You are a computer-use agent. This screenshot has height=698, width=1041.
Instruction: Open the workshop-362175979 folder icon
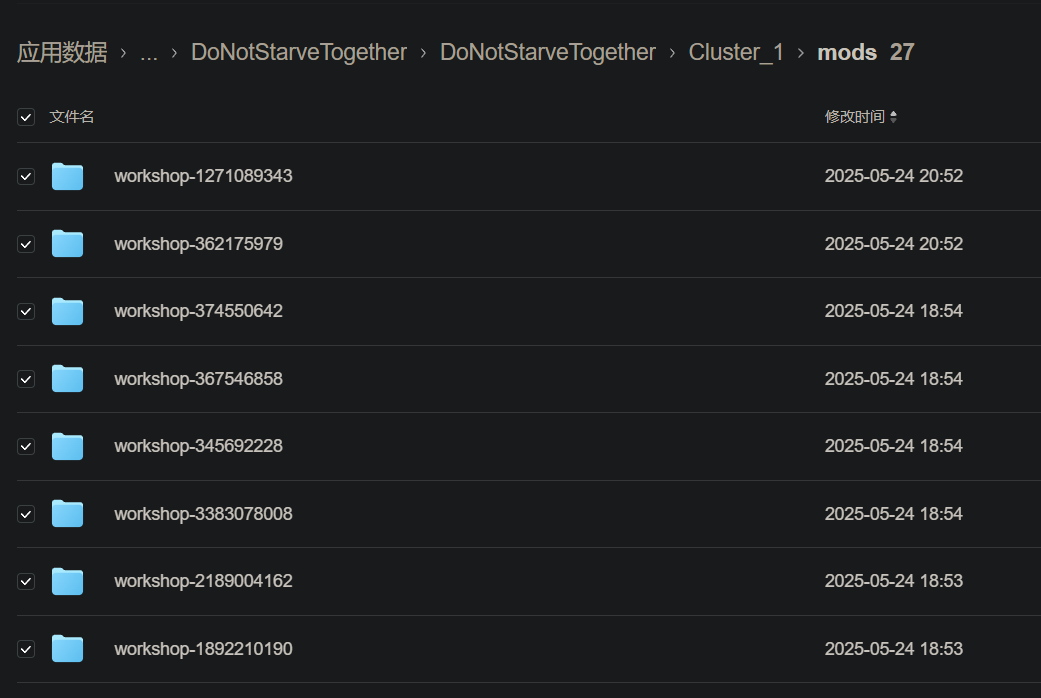[67, 244]
